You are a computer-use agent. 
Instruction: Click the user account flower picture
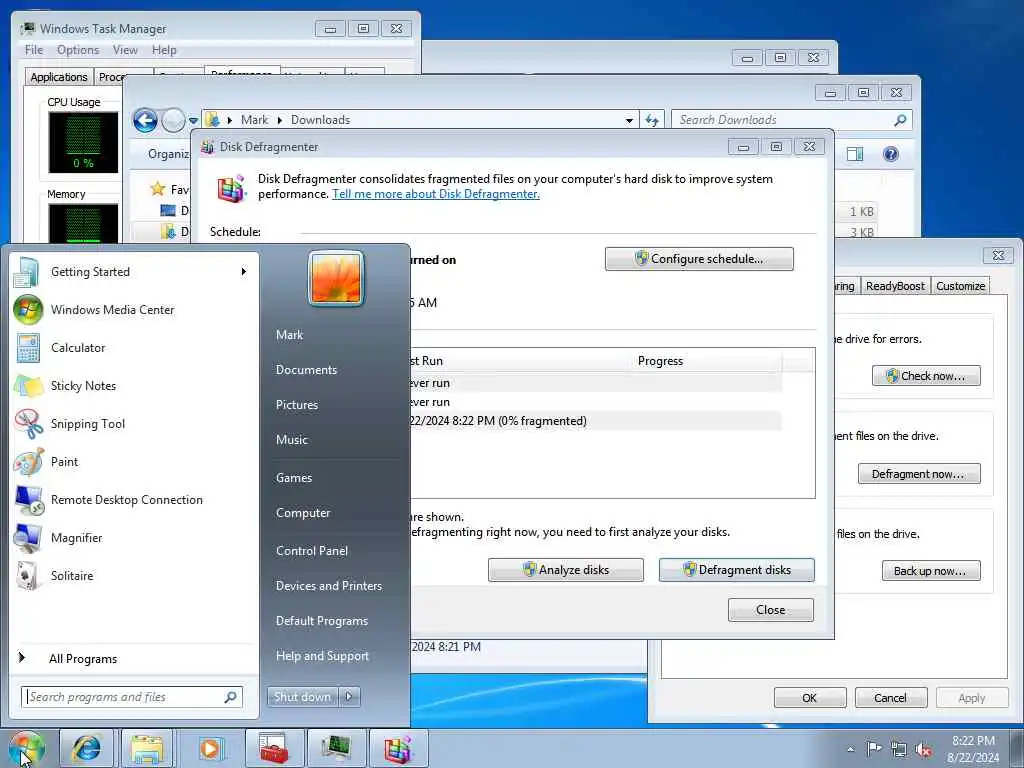pyautogui.click(x=336, y=278)
